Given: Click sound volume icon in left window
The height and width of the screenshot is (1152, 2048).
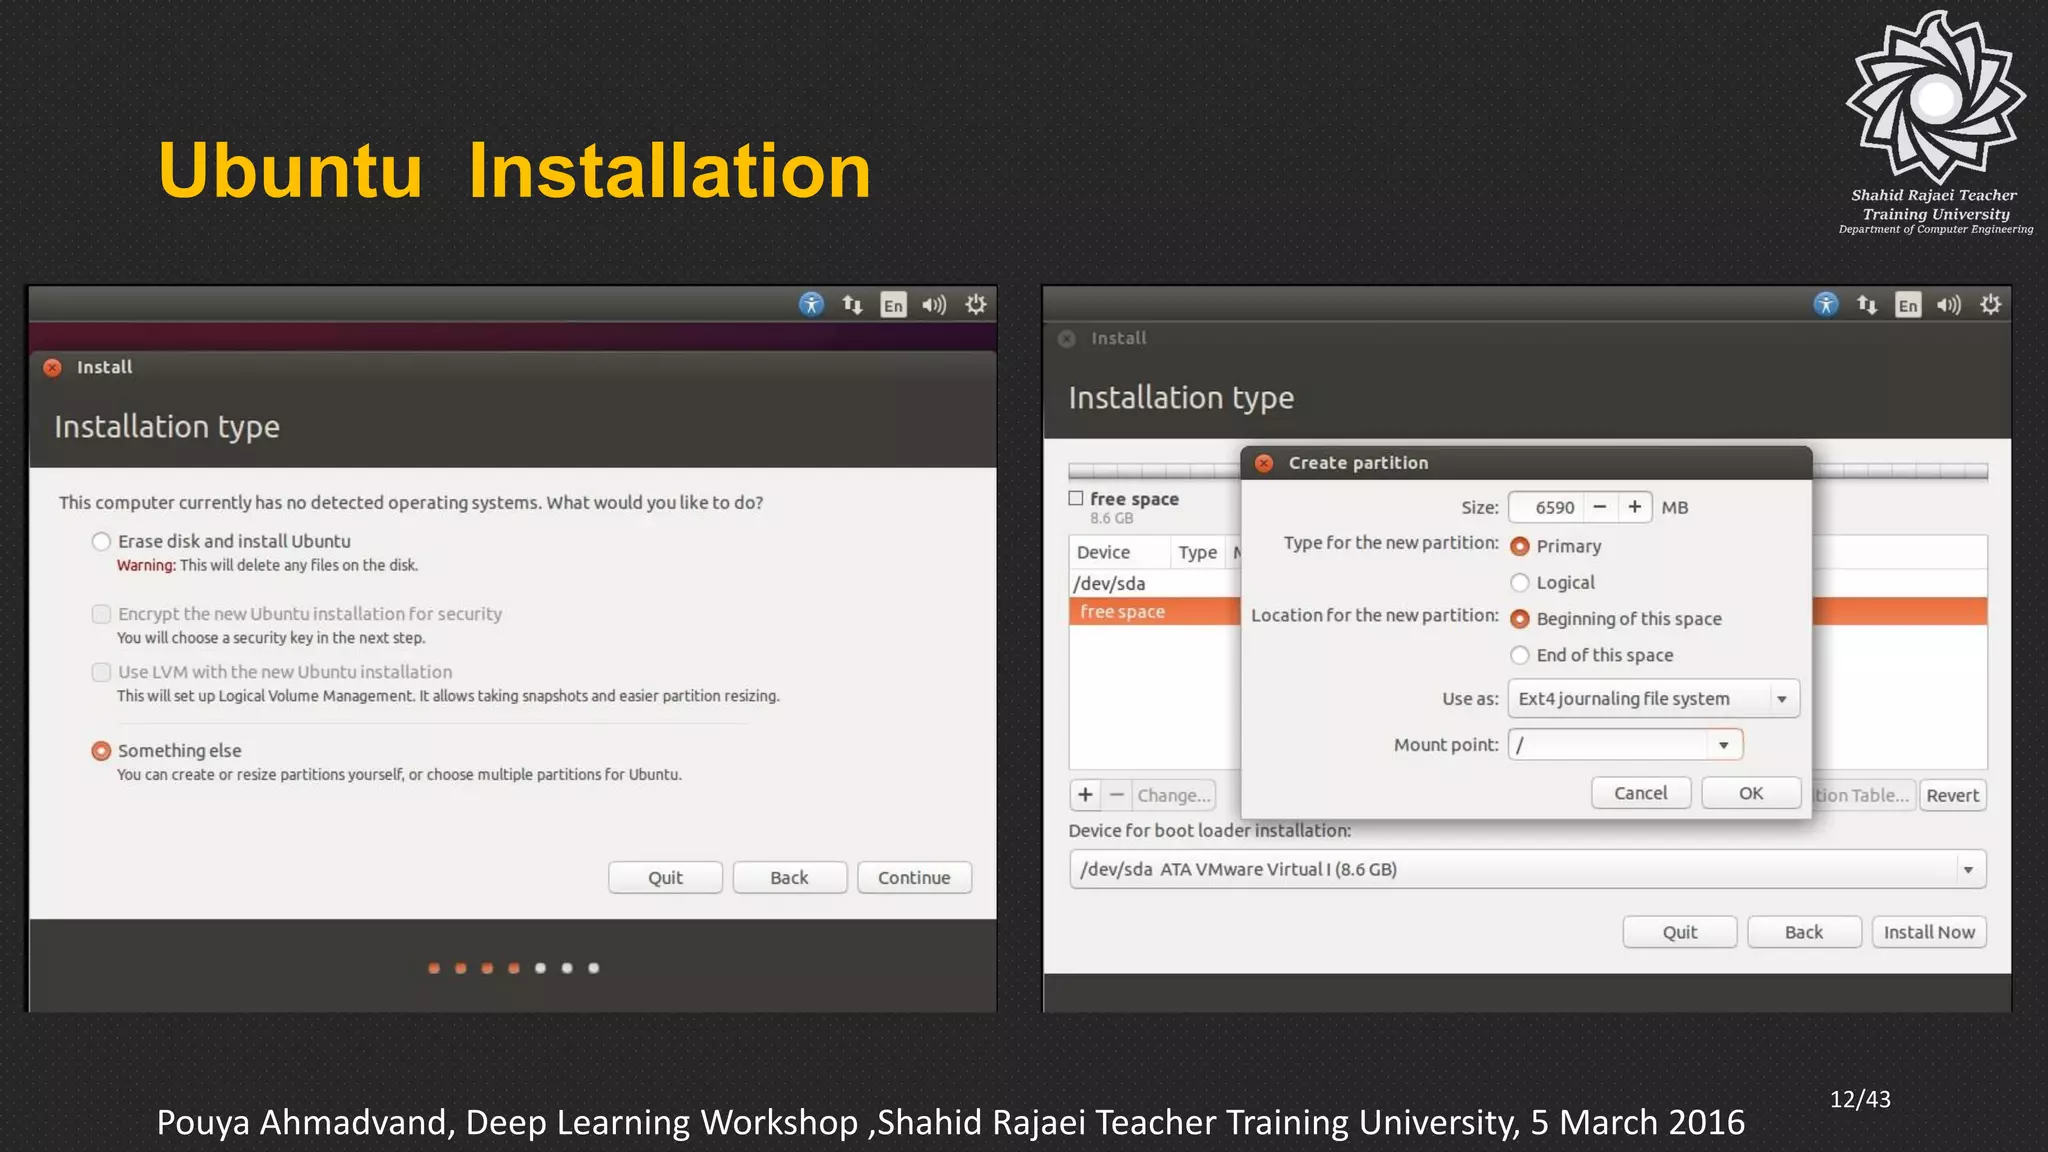Looking at the screenshot, I should (x=934, y=305).
